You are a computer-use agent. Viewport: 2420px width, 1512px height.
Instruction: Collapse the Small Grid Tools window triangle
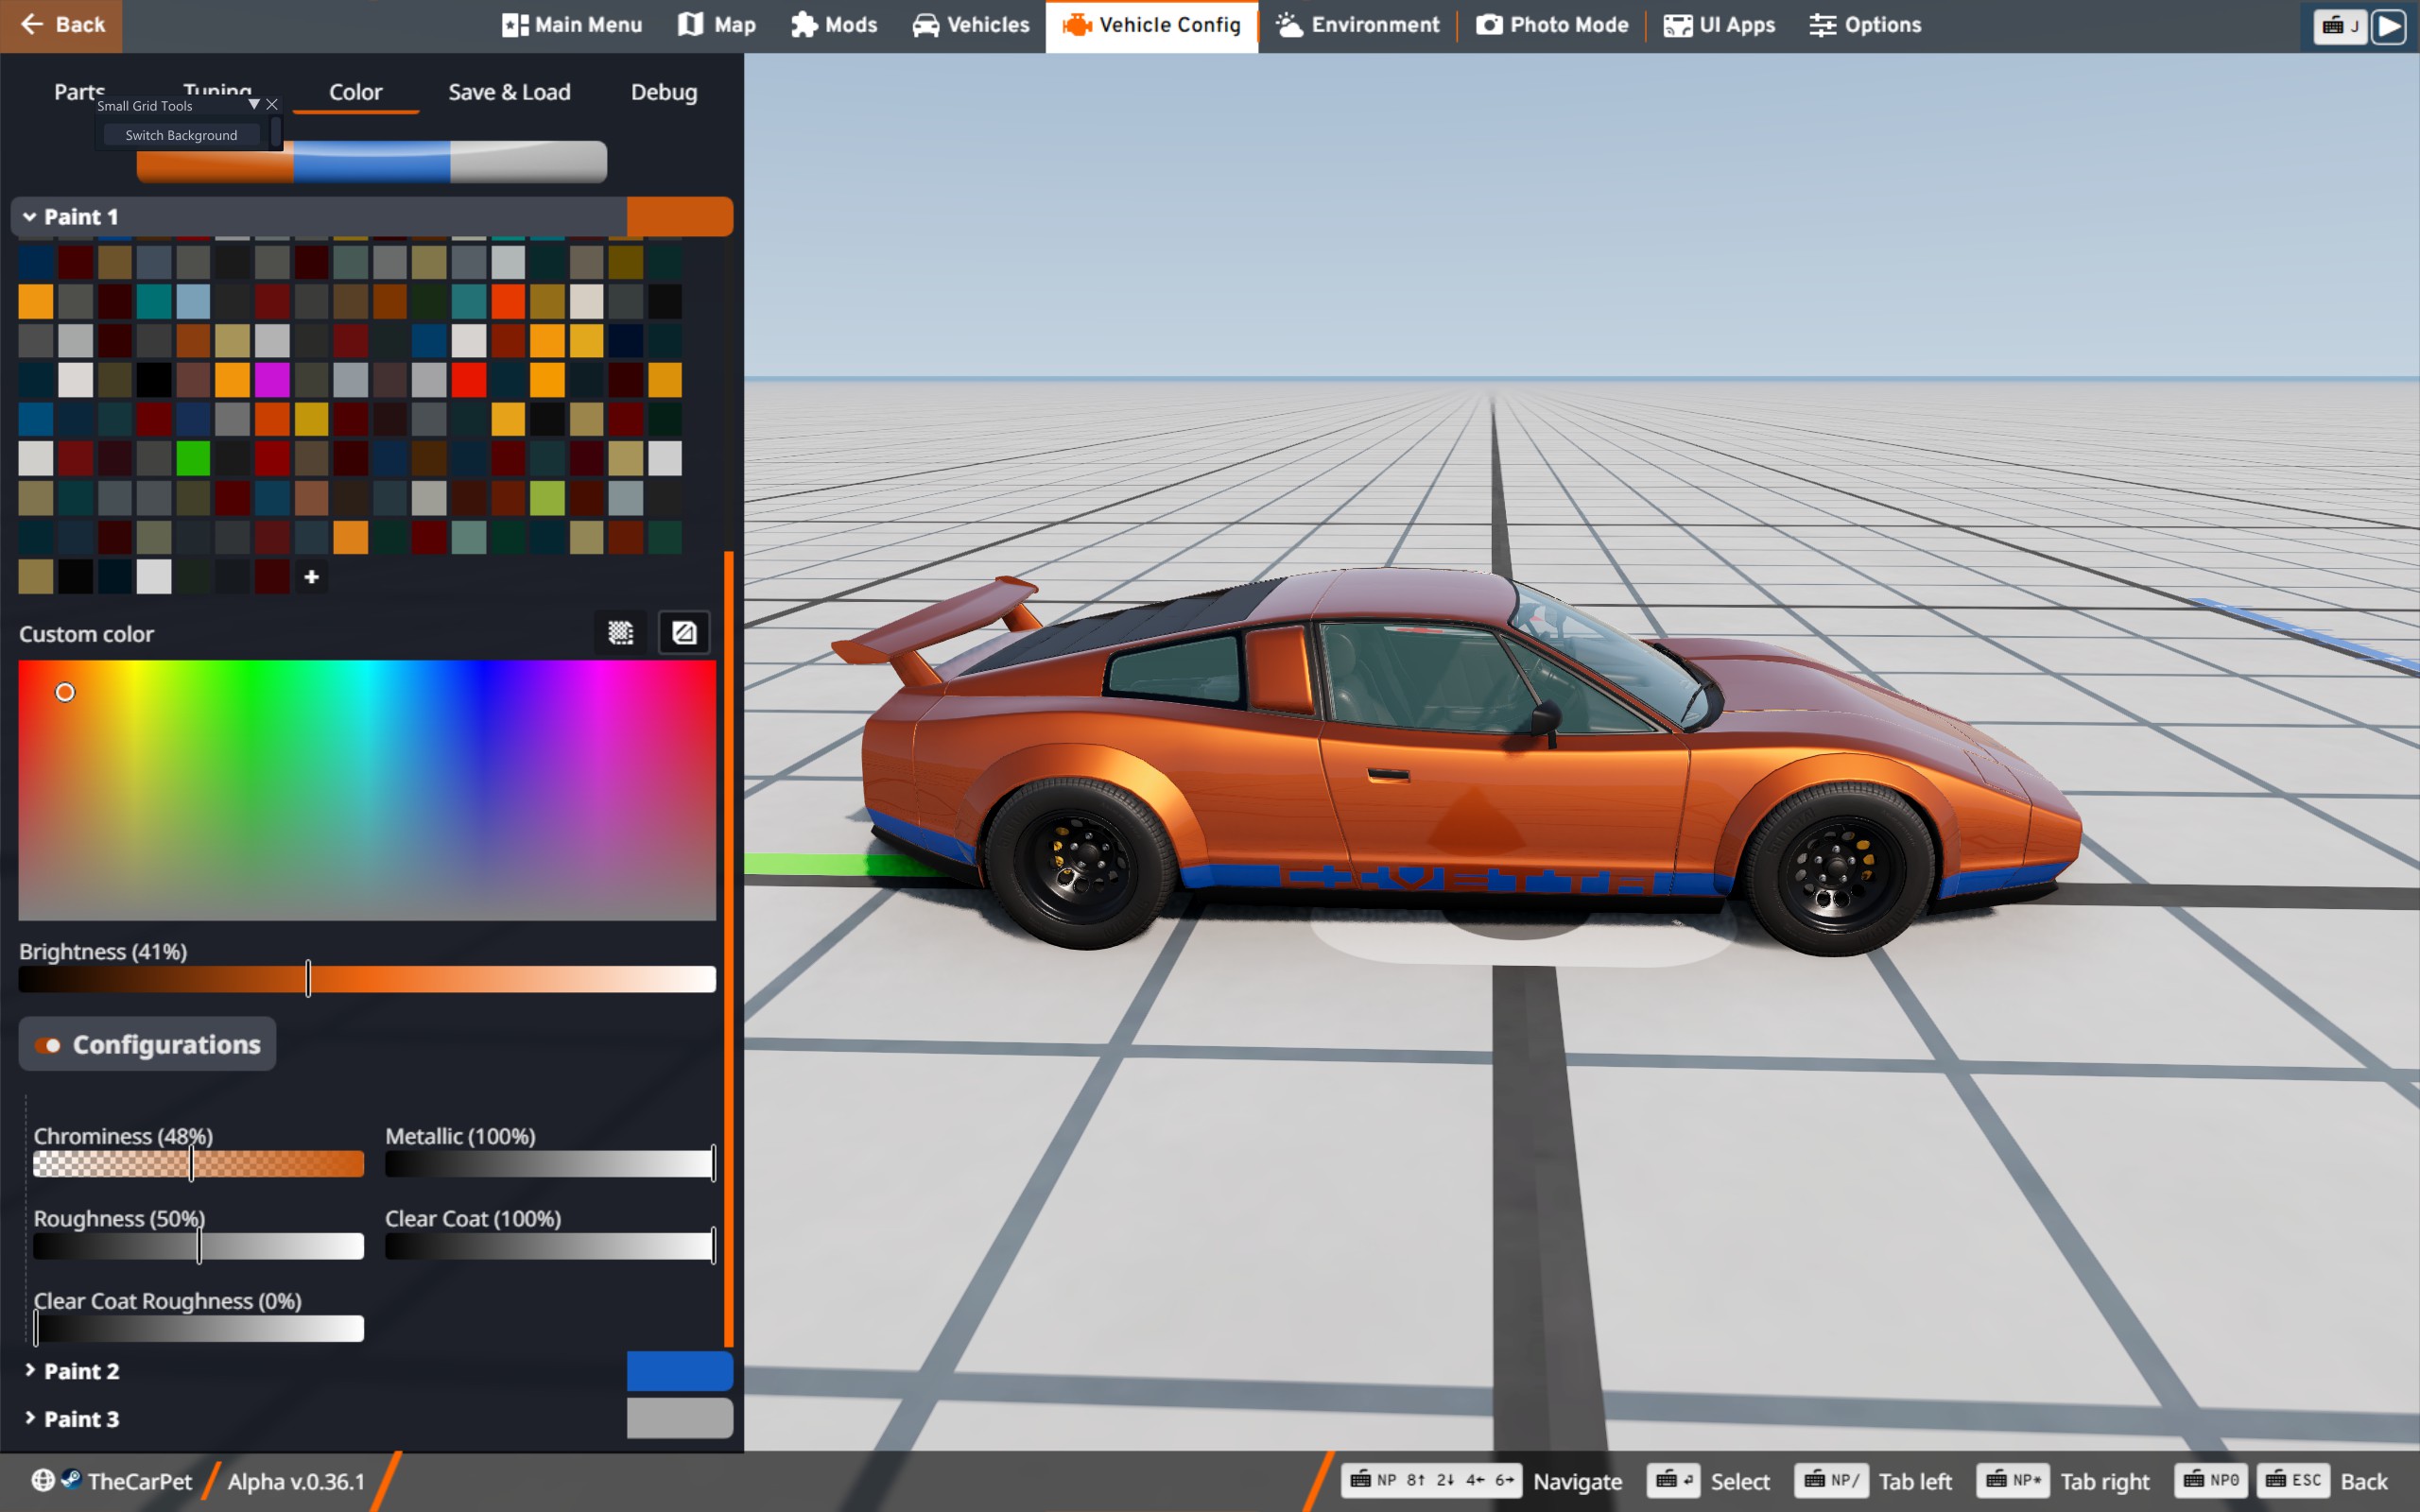coord(254,104)
